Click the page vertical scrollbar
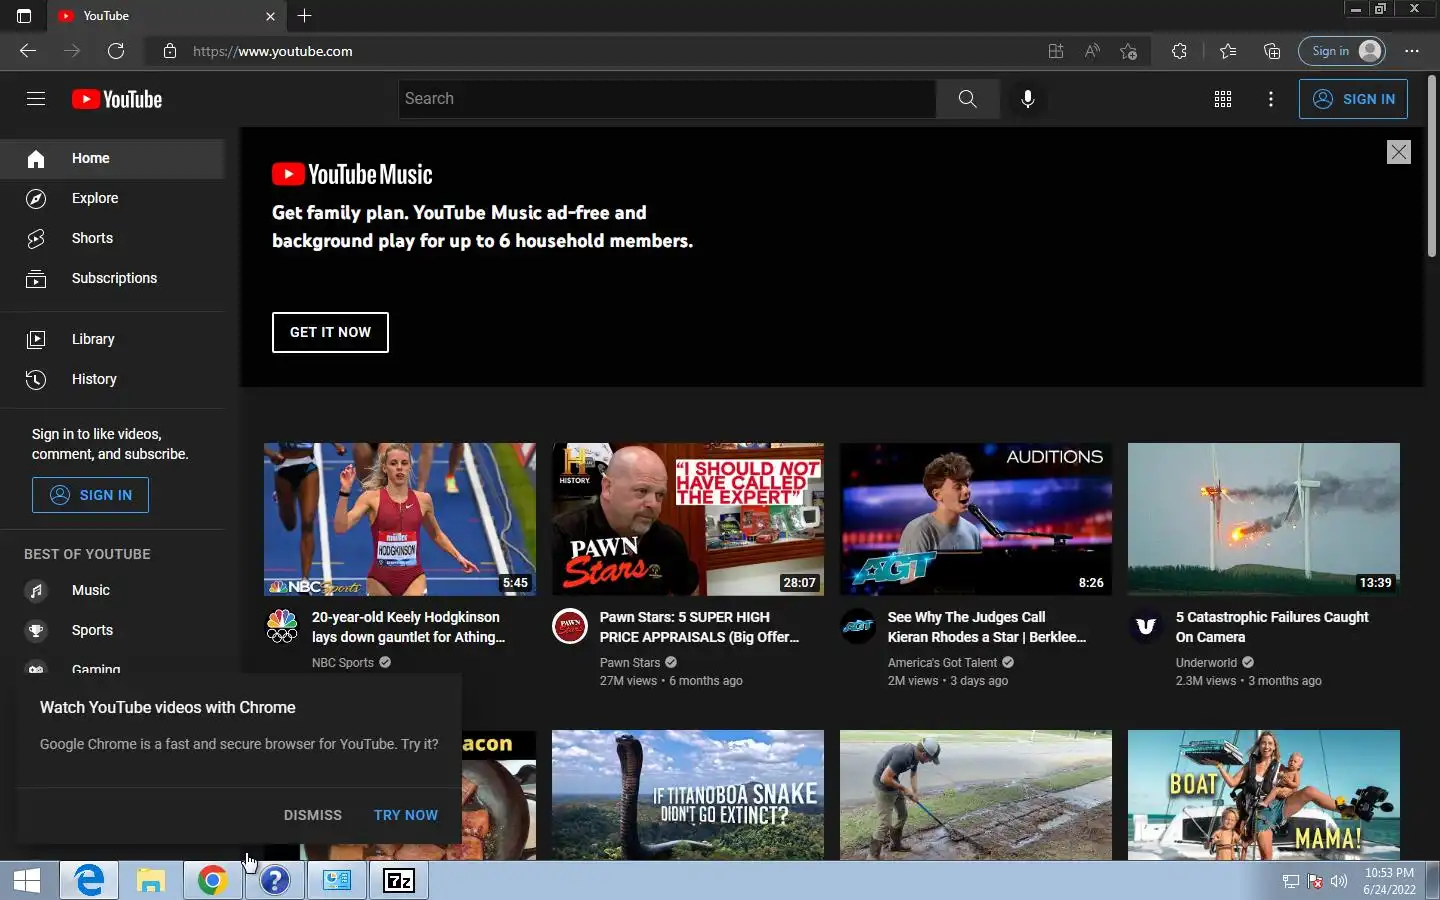Screen dimensions: 1440x900 1432,168
